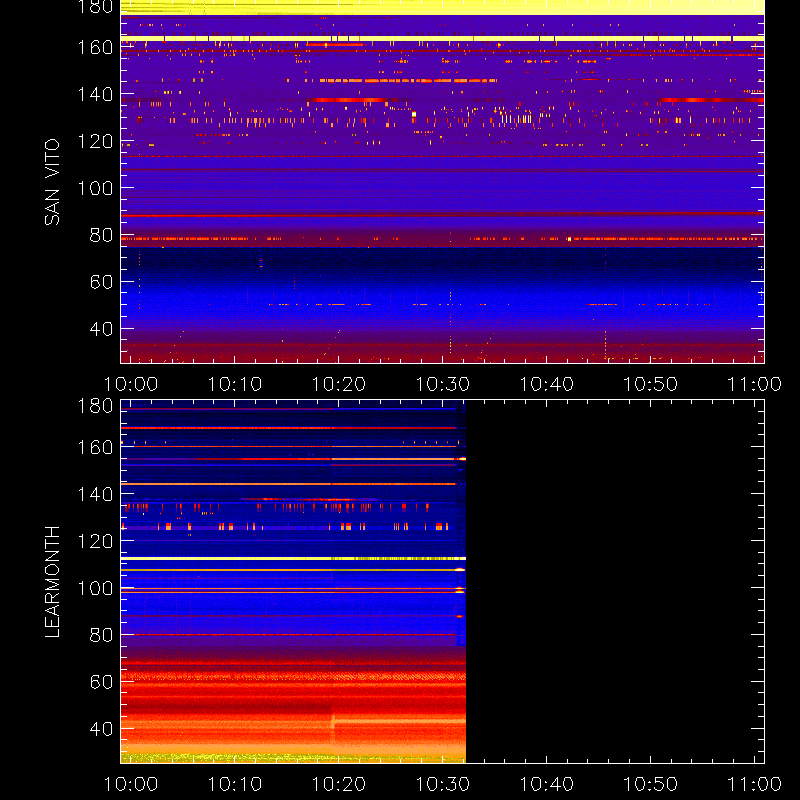
Task: Pick the 100 frequency label on Learmonth plot
Action: [95, 588]
